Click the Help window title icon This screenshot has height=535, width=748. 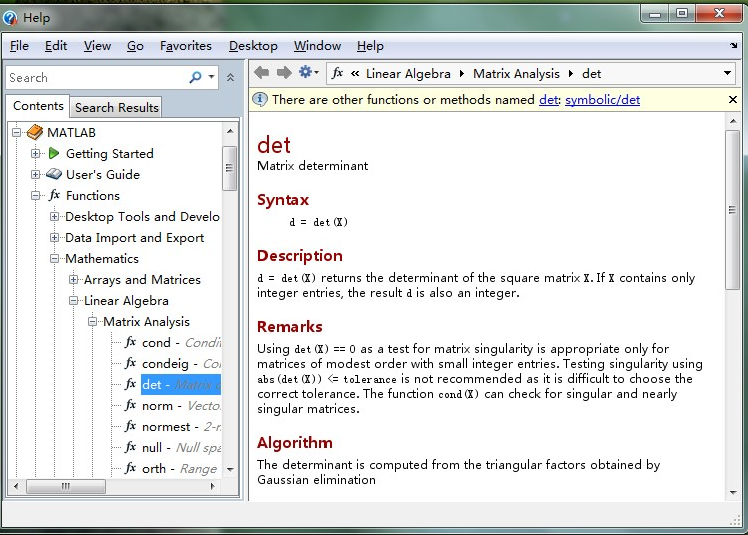coord(10,18)
